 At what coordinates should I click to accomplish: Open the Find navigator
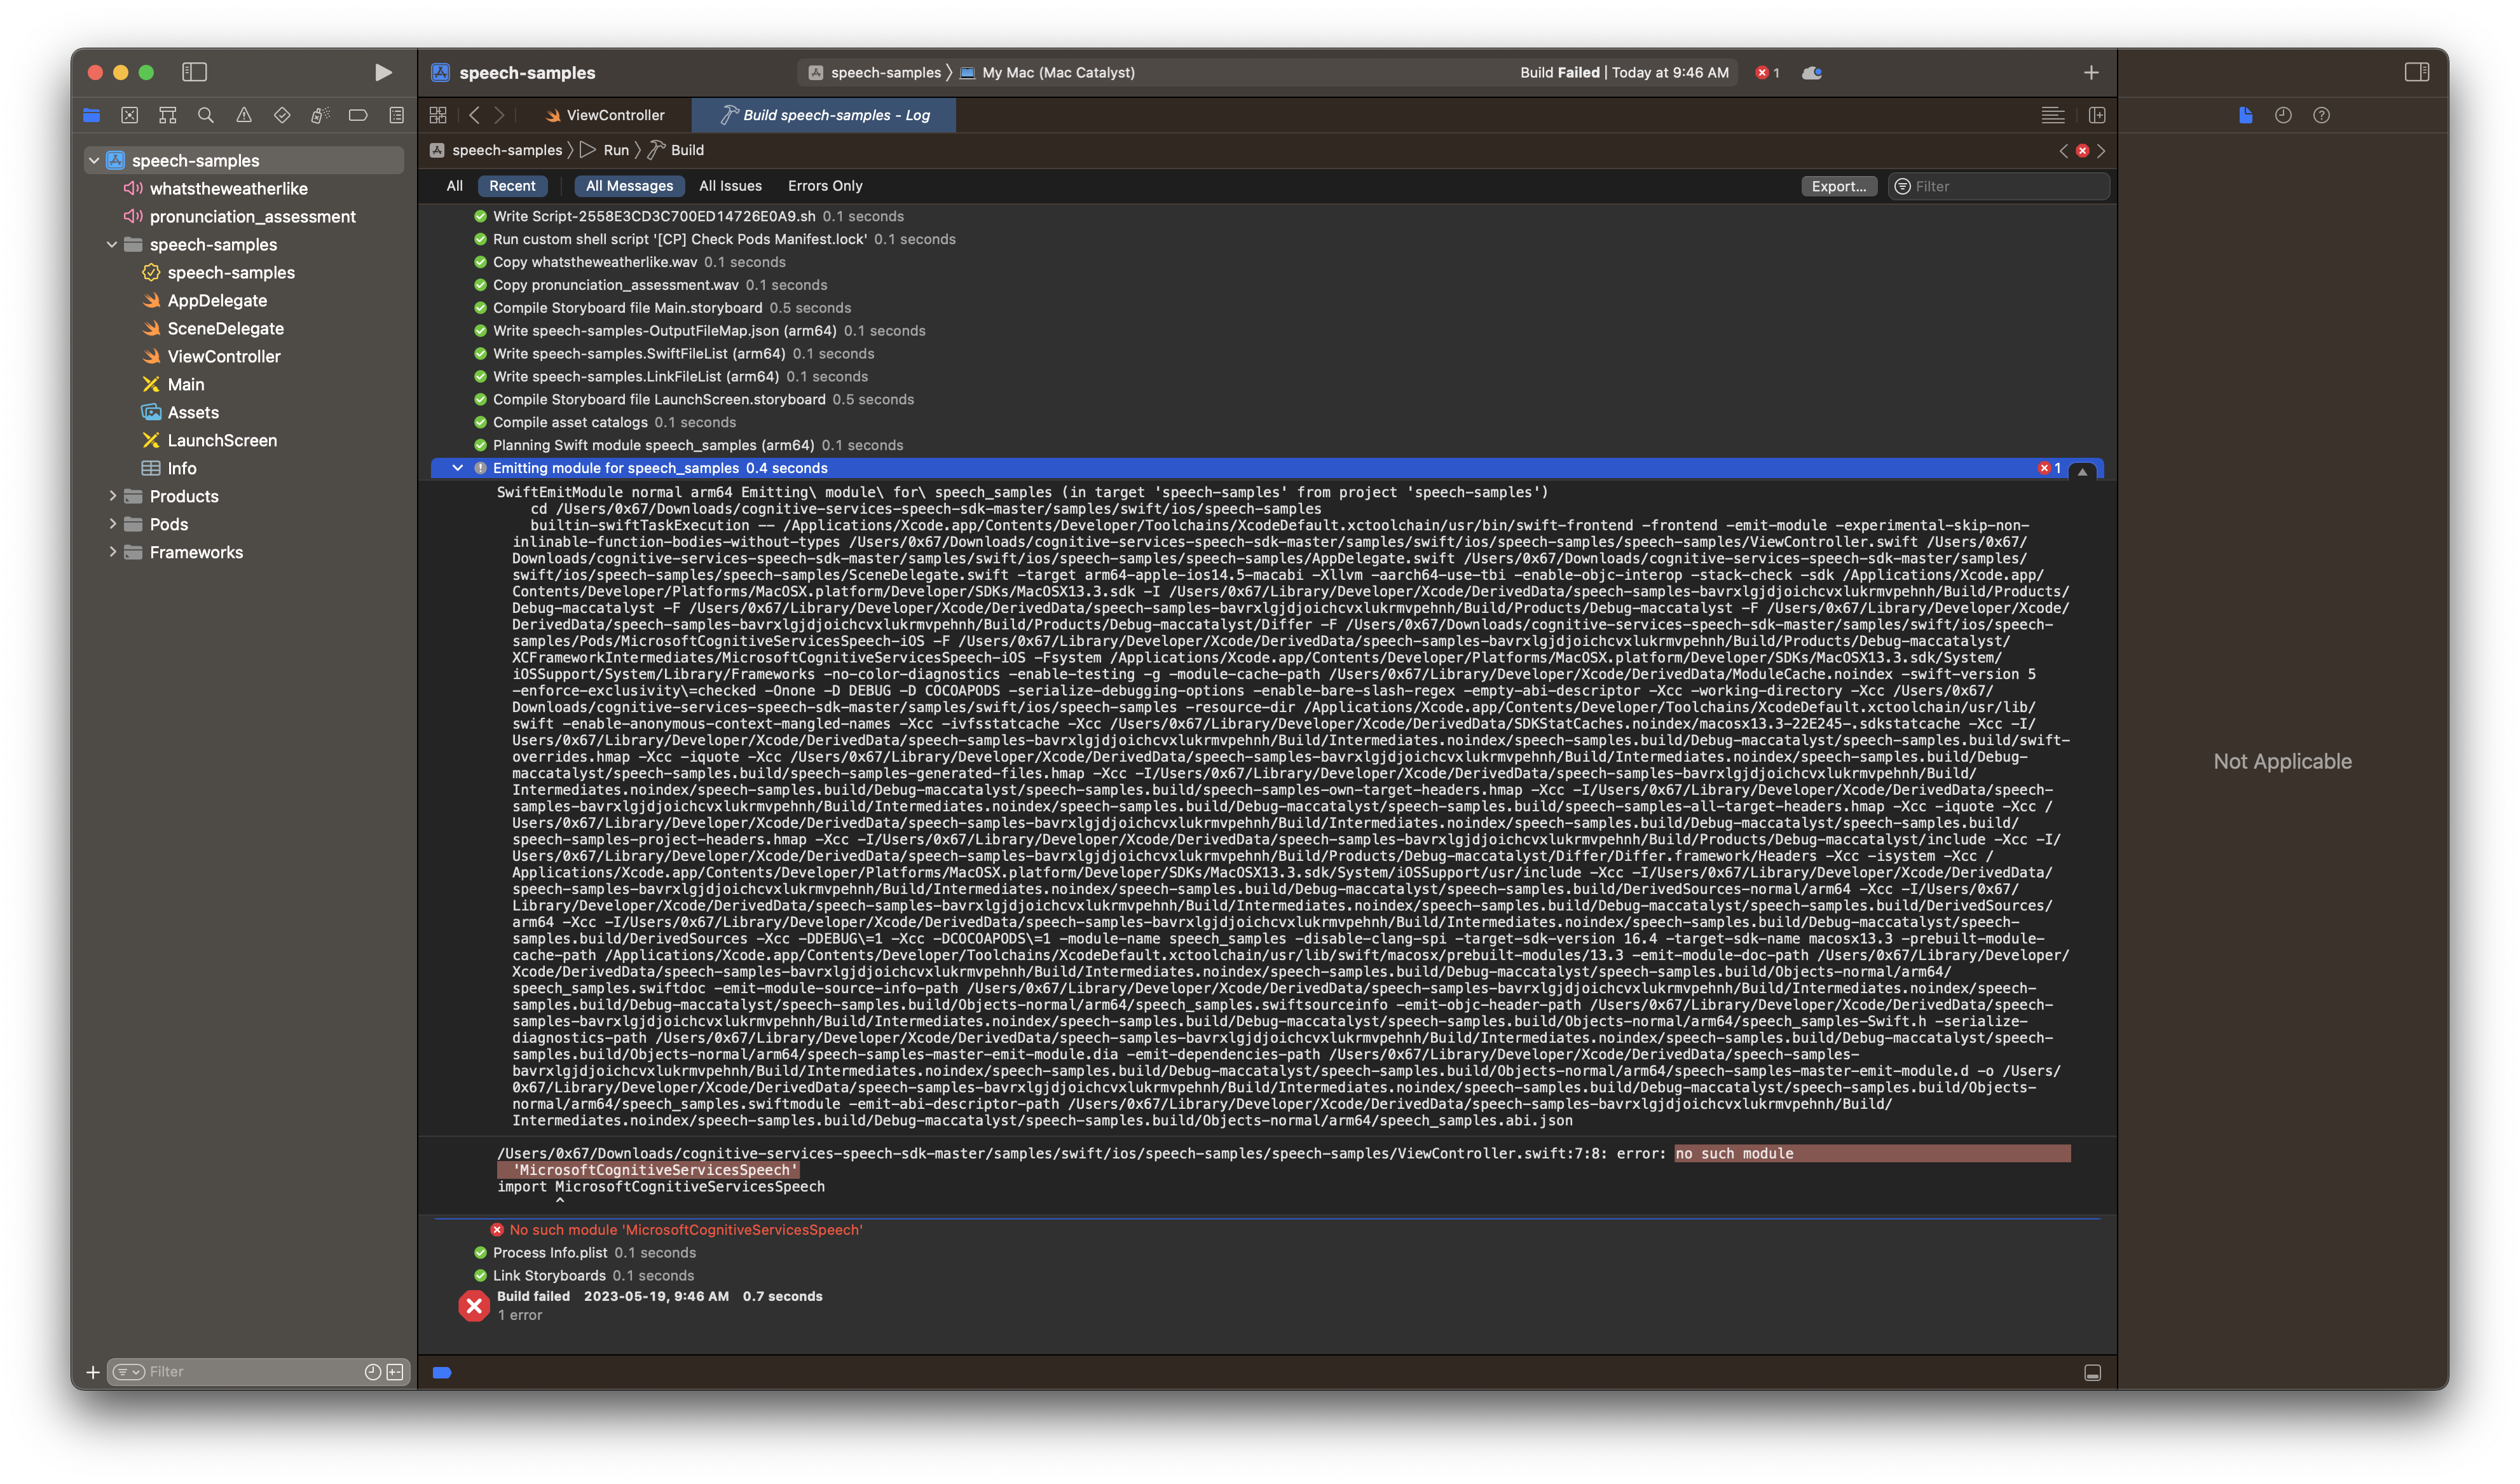coord(205,115)
